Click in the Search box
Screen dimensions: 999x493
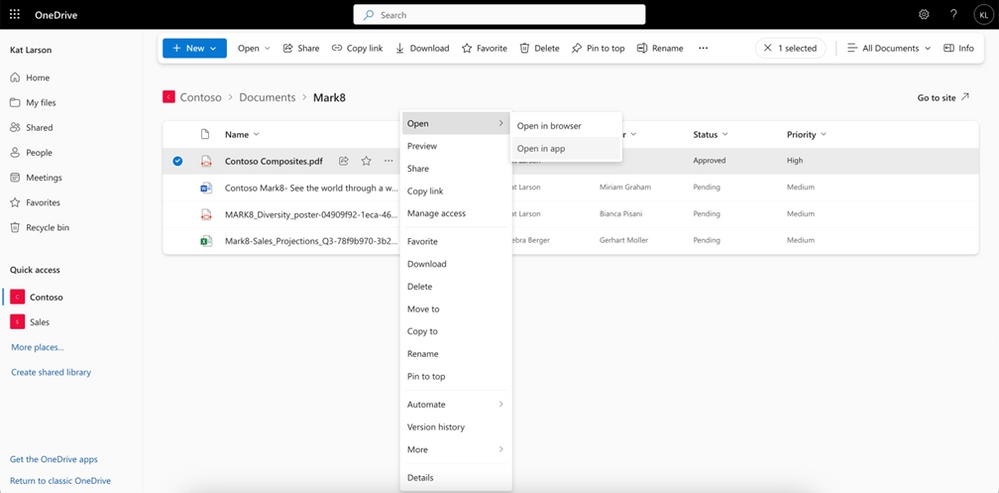499,15
